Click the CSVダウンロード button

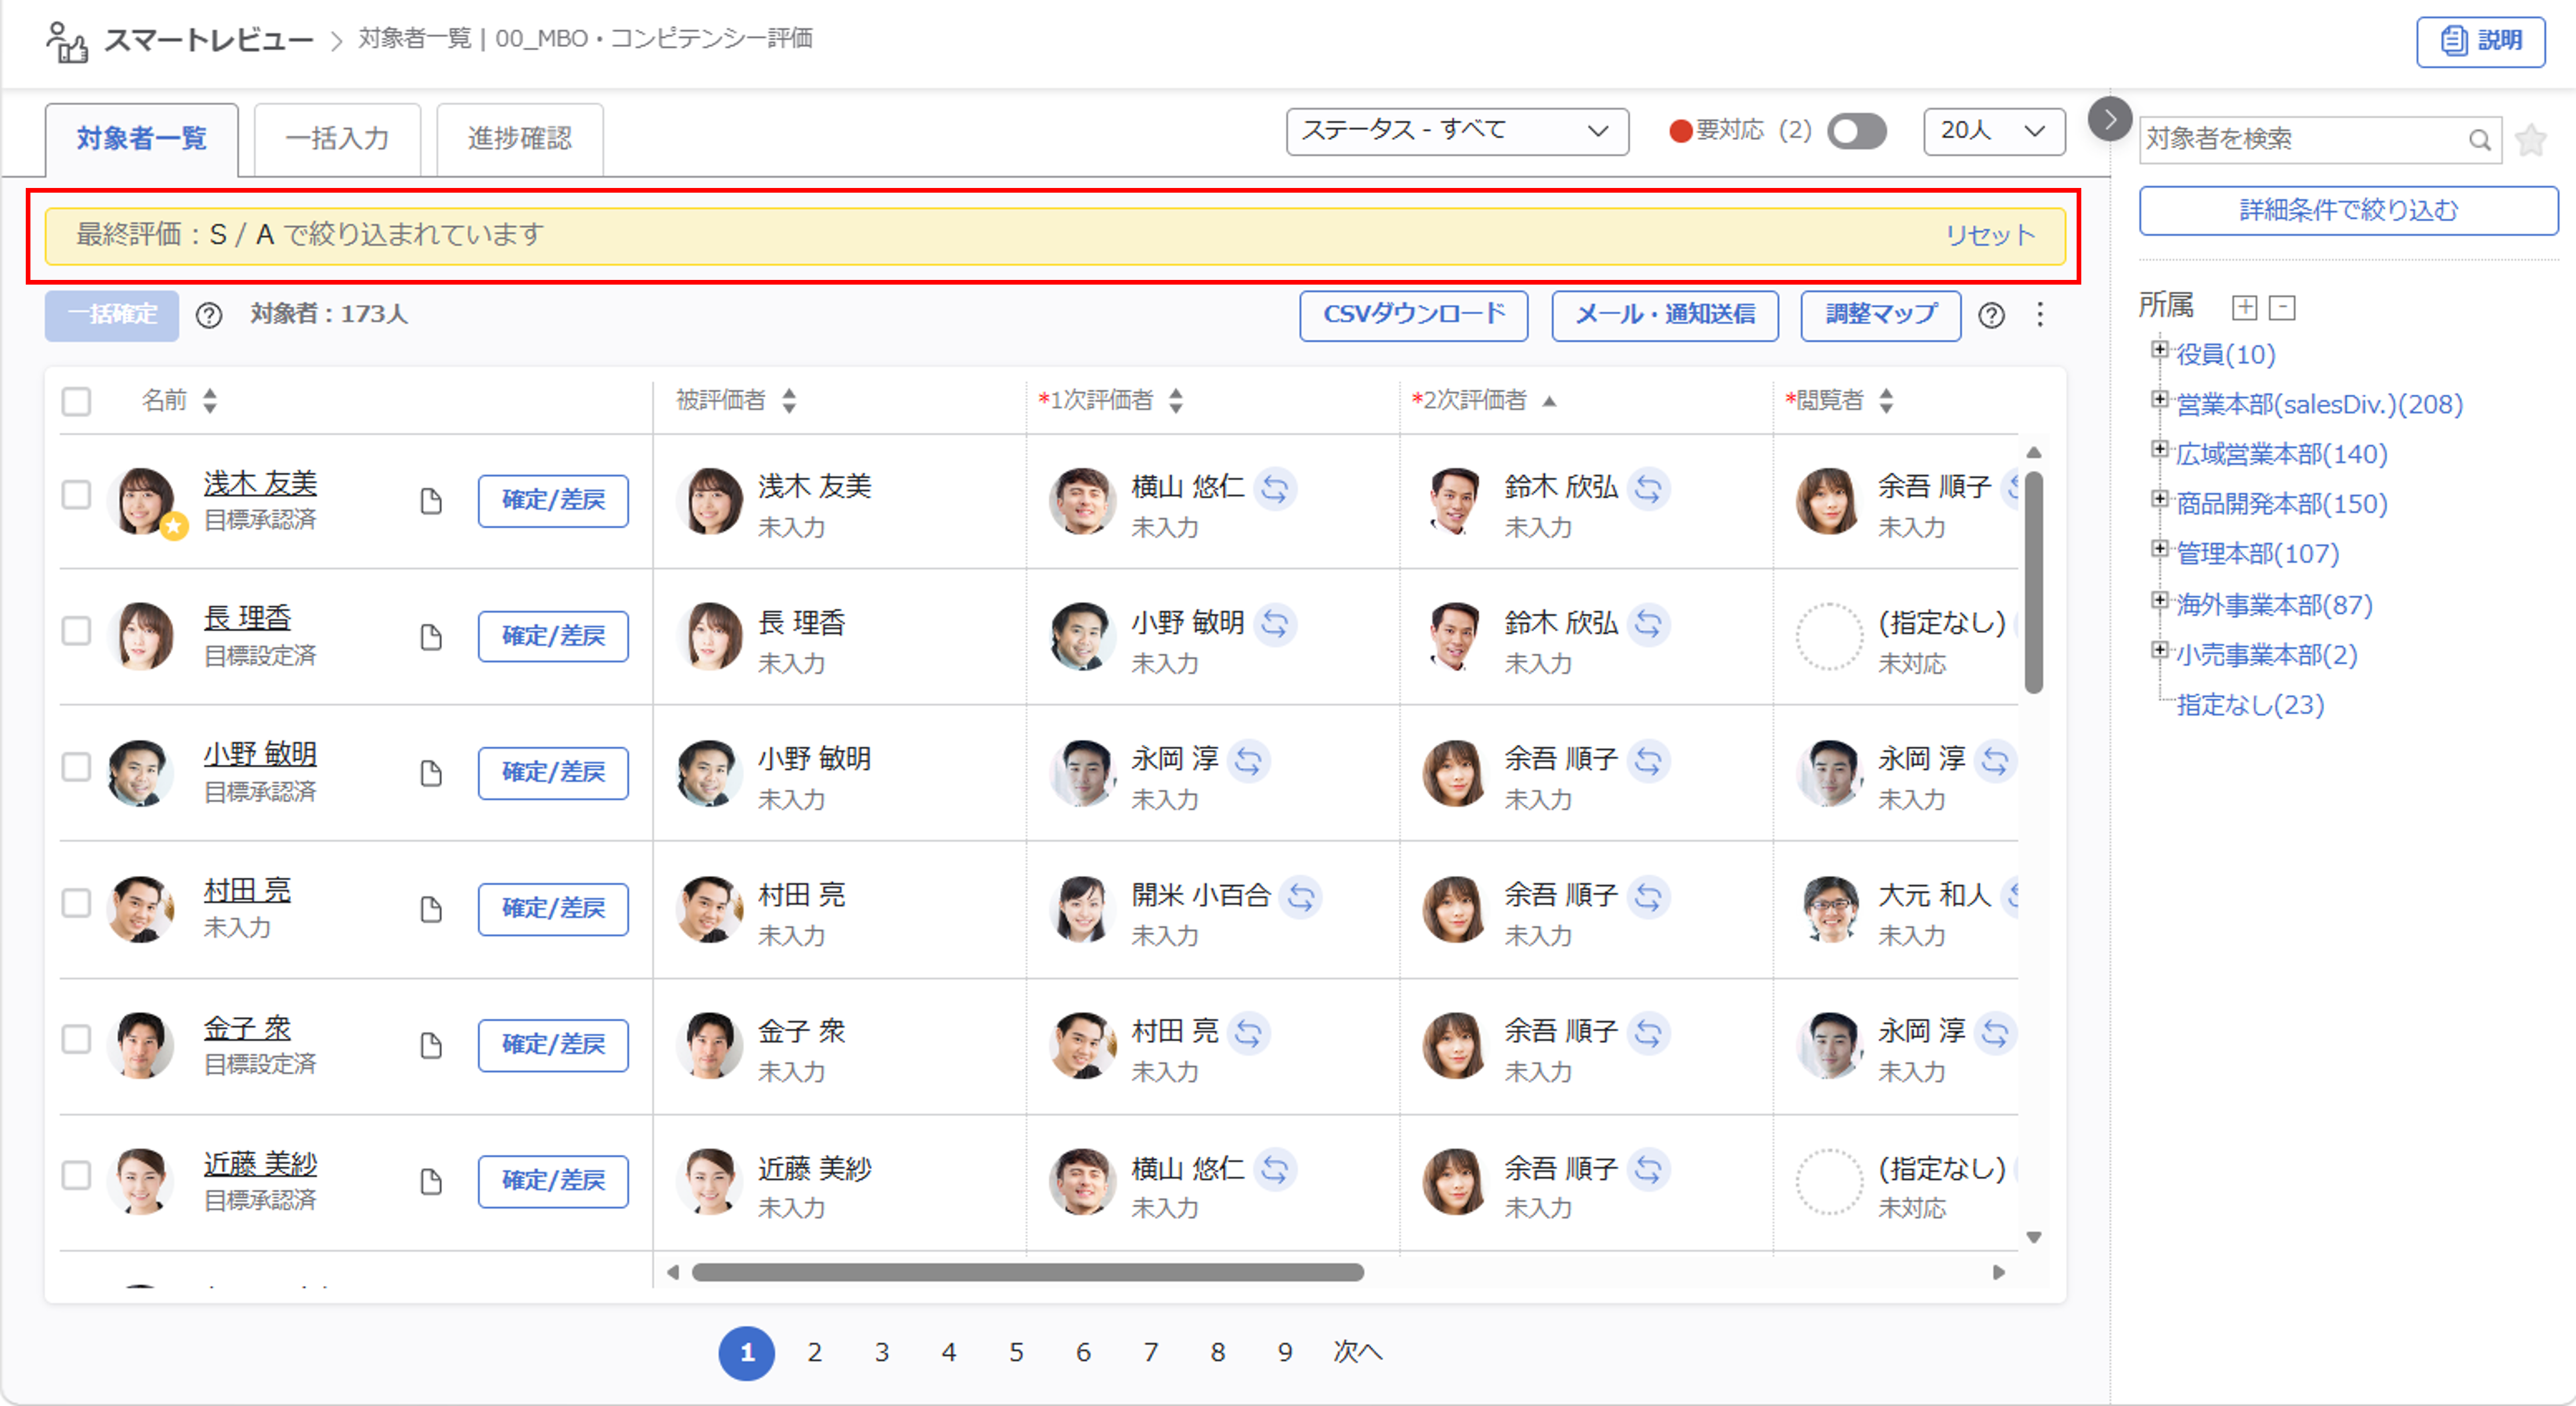1414,316
